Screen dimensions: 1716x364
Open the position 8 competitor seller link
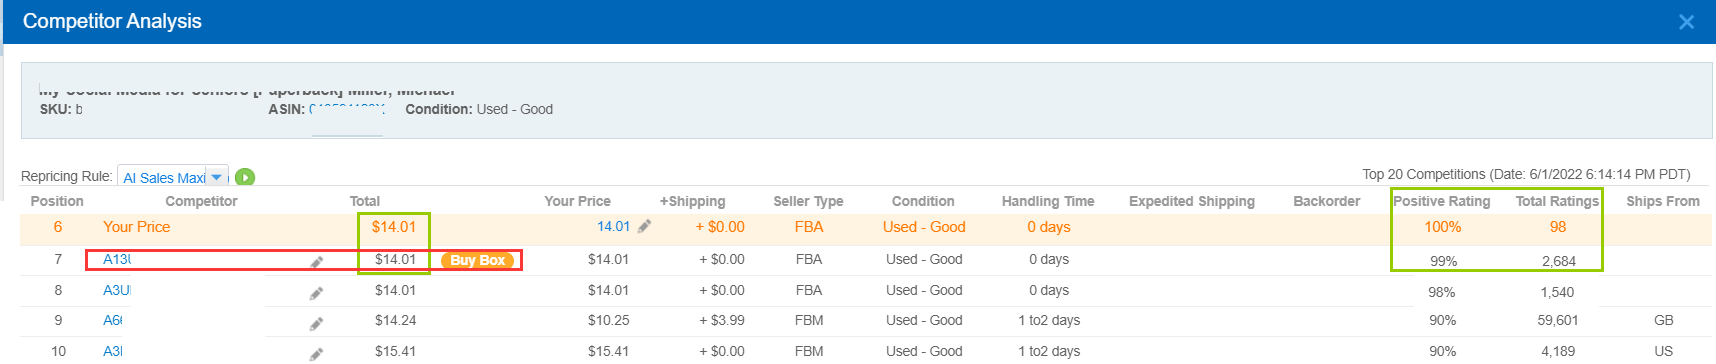tap(116, 290)
